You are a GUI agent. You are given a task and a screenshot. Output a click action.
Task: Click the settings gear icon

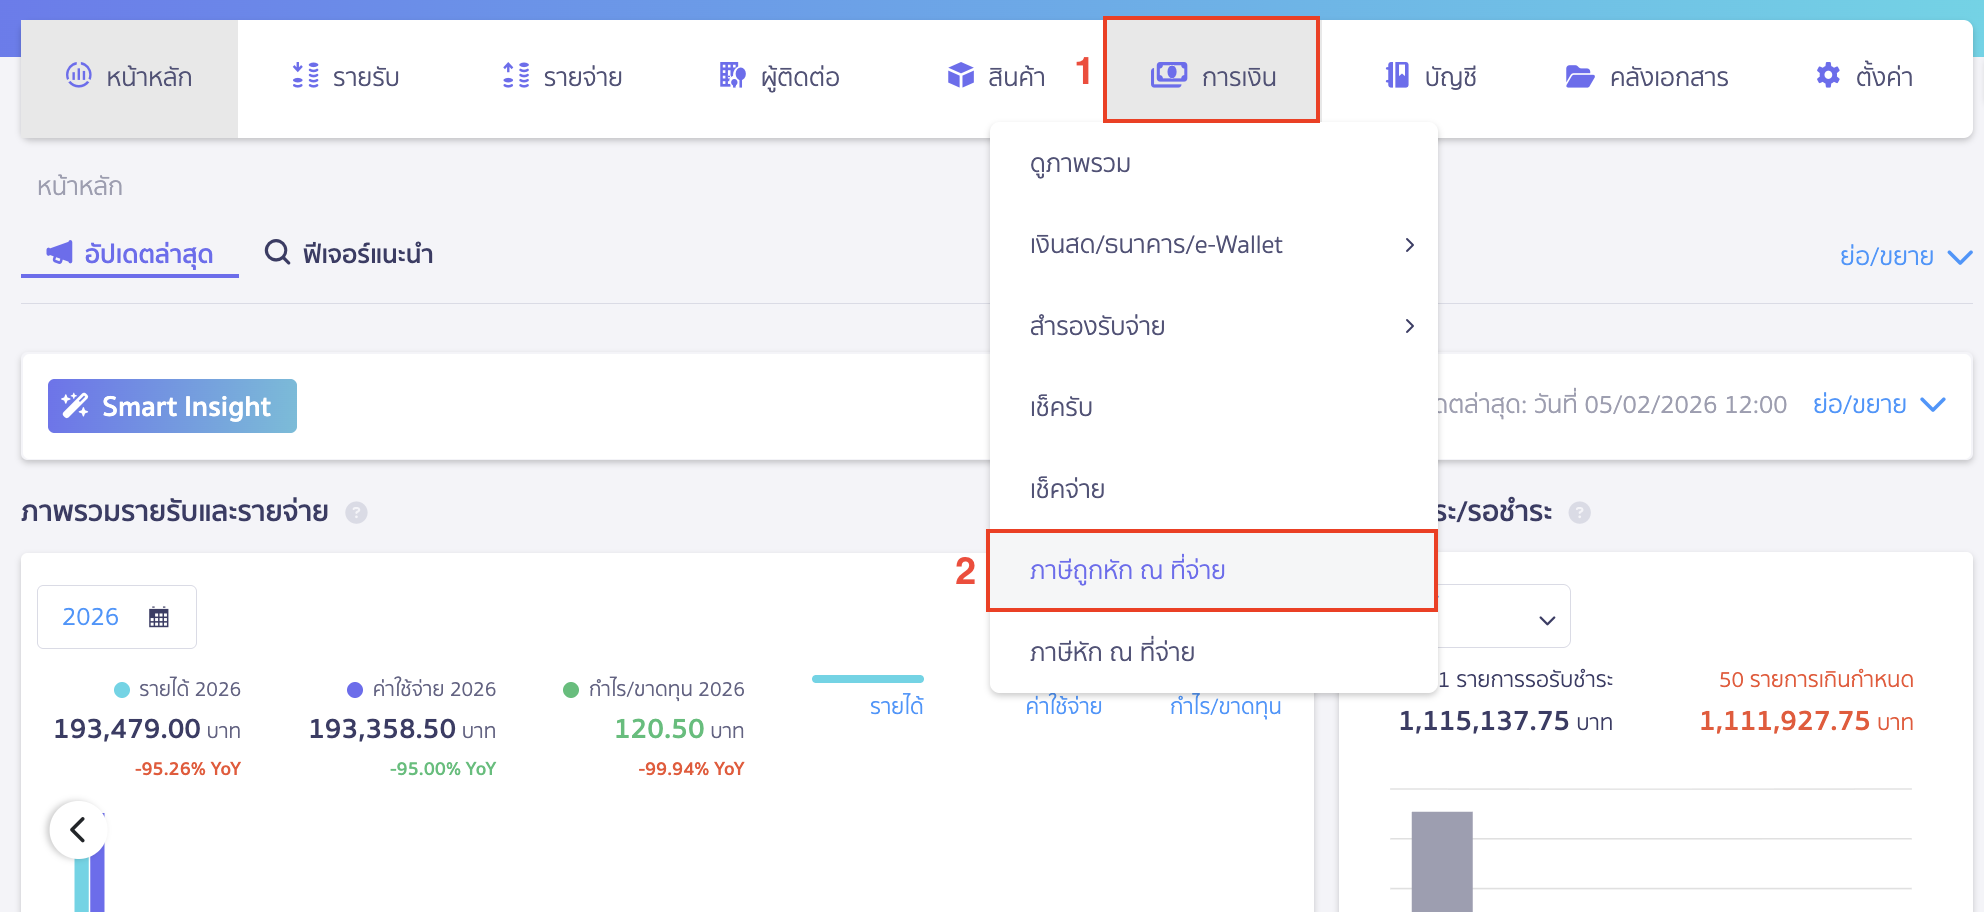pos(1827,76)
